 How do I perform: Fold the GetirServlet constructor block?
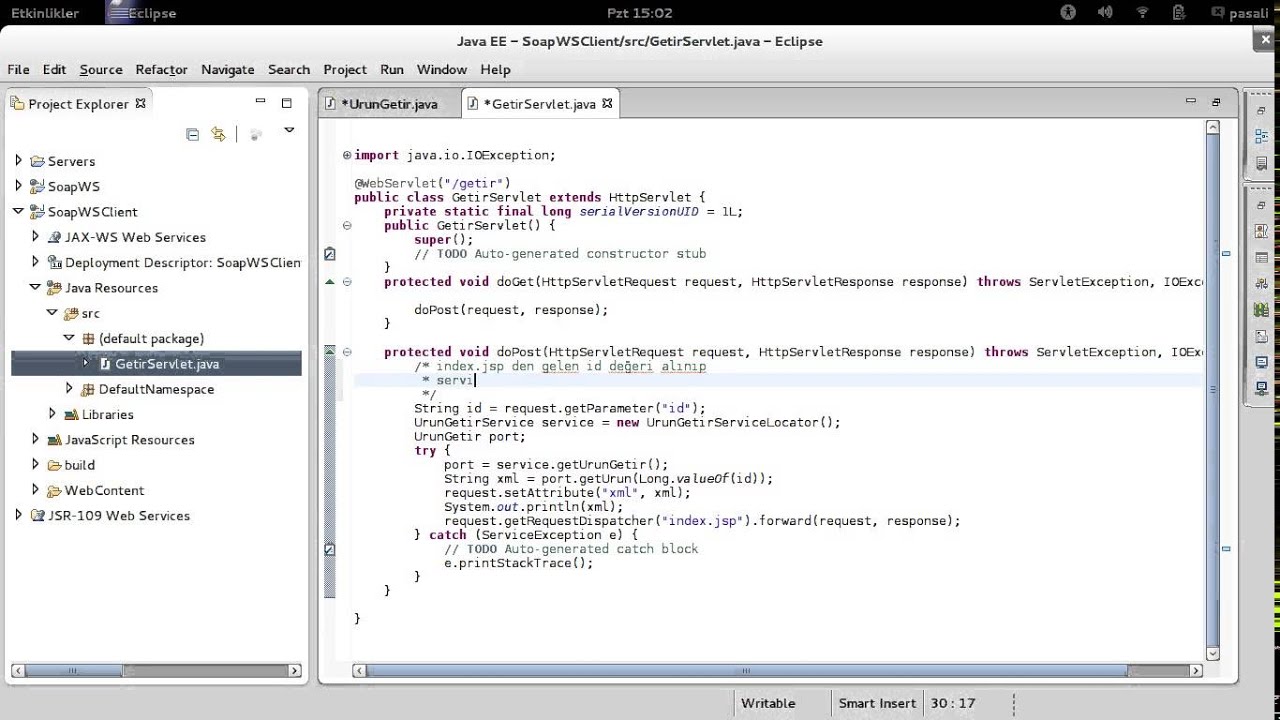347,225
